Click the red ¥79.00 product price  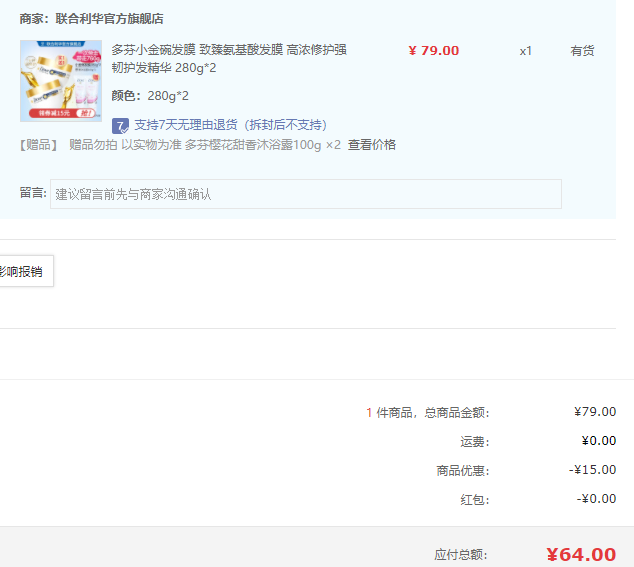coord(434,51)
